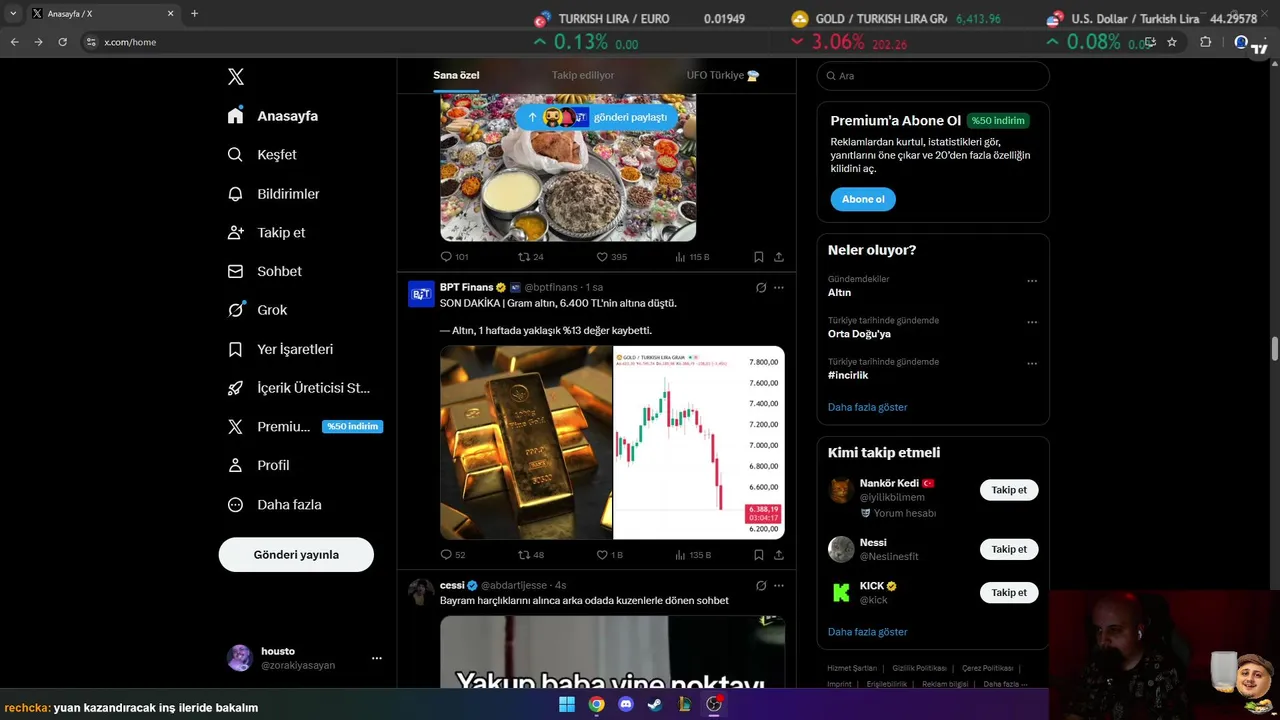This screenshot has height=720, width=1280.
Task: Open options for #incirlik trend
Action: pos(1032,363)
